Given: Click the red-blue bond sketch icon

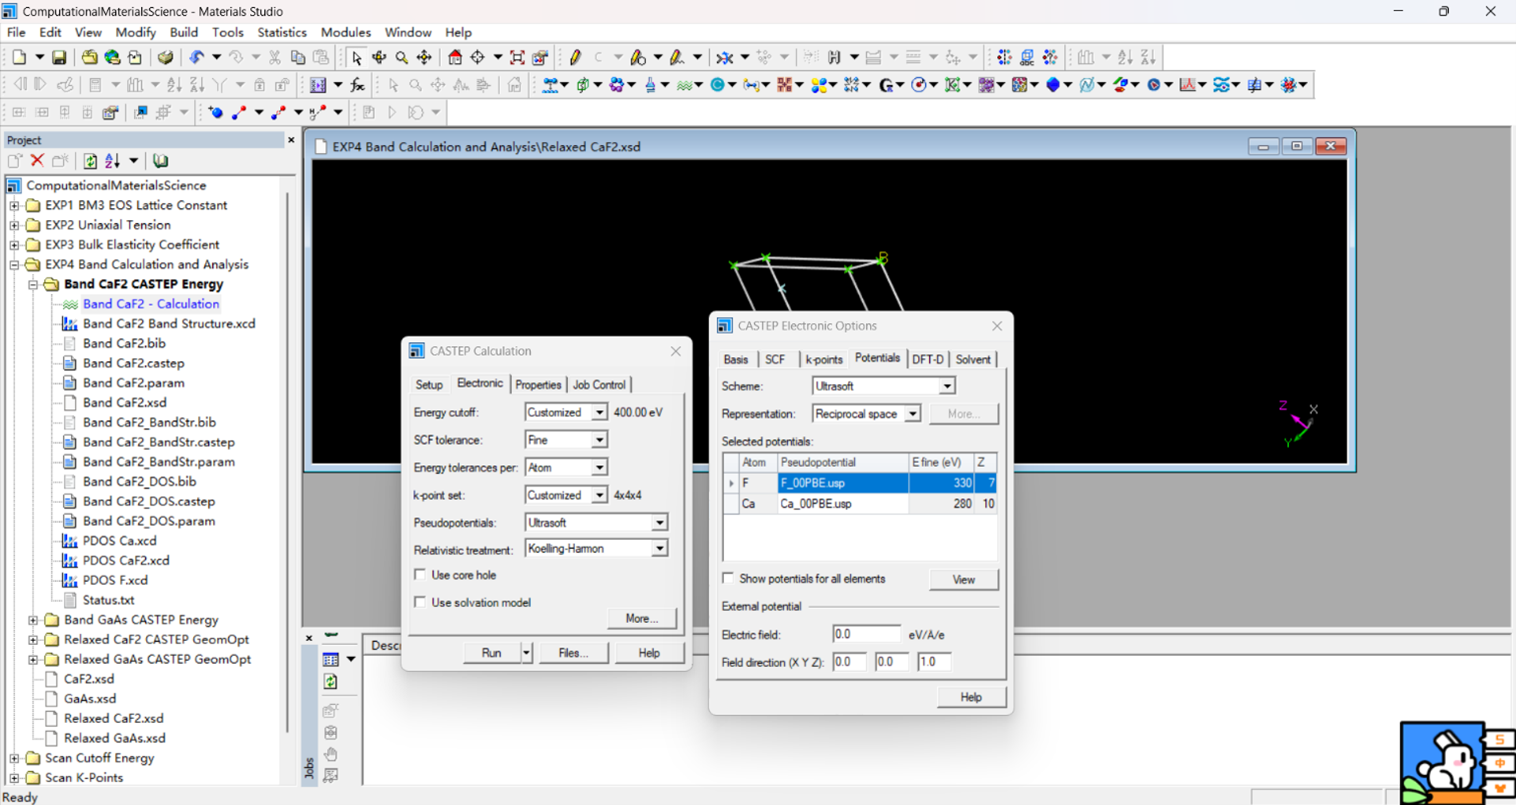Looking at the screenshot, I should click(239, 112).
